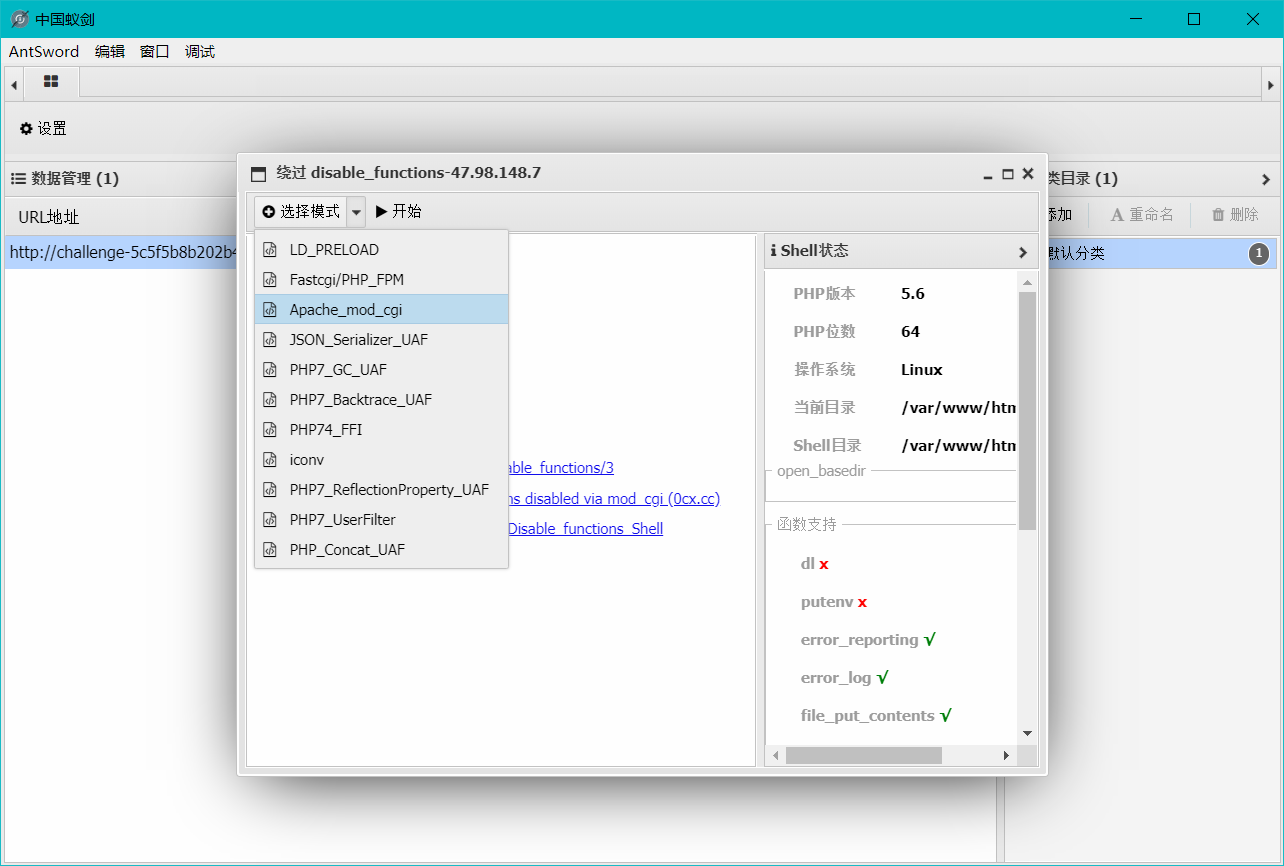The height and width of the screenshot is (866, 1284).
Task: Toggle the 选择模式 dropdown arrow
Action: pyautogui.click(x=356, y=212)
